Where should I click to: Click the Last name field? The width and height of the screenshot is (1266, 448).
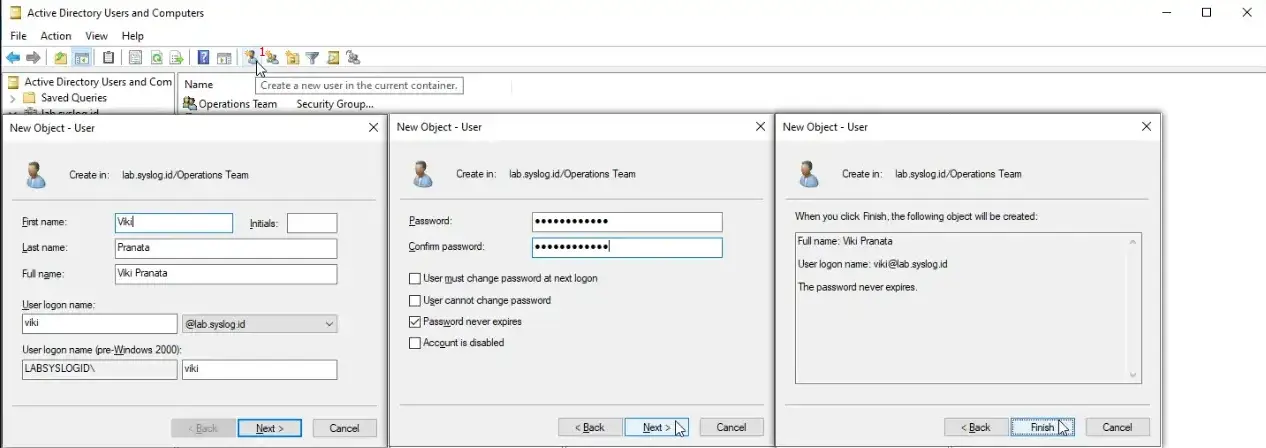click(x=226, y=248)
